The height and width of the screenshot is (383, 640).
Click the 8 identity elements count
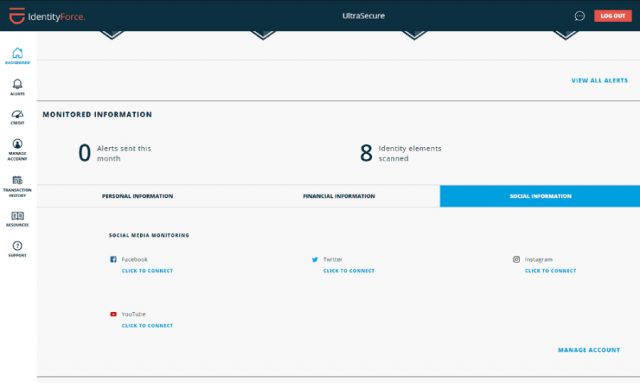[366, 153]
